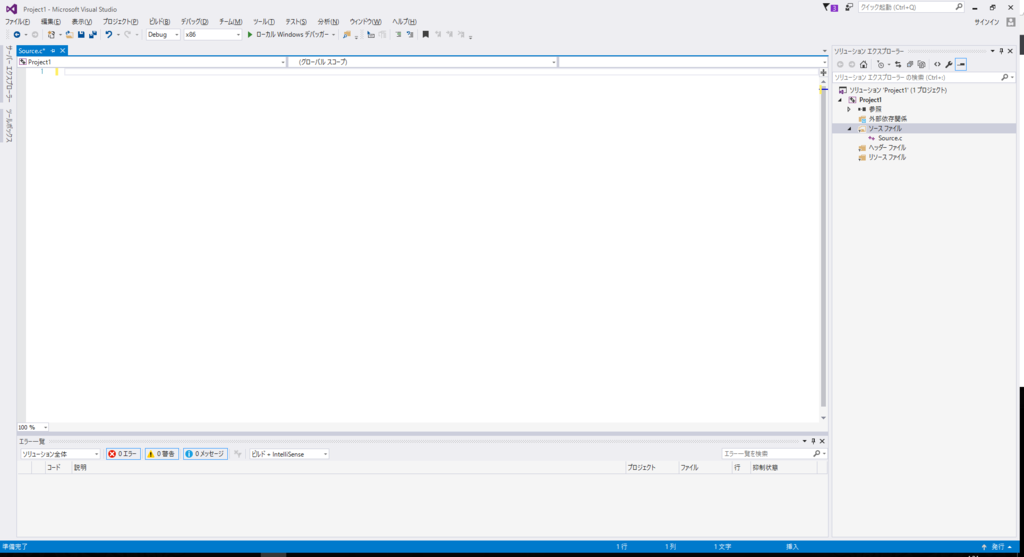The height and width of the screenshot is (557, 1024).
Task: Collapse the ソース ファイル folder
Action: pyautogui.click(x=850, y=129)
